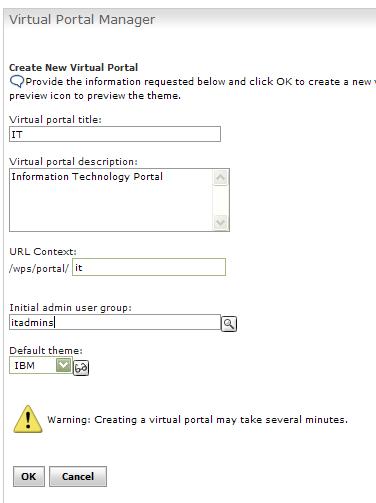
Task: Click the description box scroll-up arrow
Action: 220,178
